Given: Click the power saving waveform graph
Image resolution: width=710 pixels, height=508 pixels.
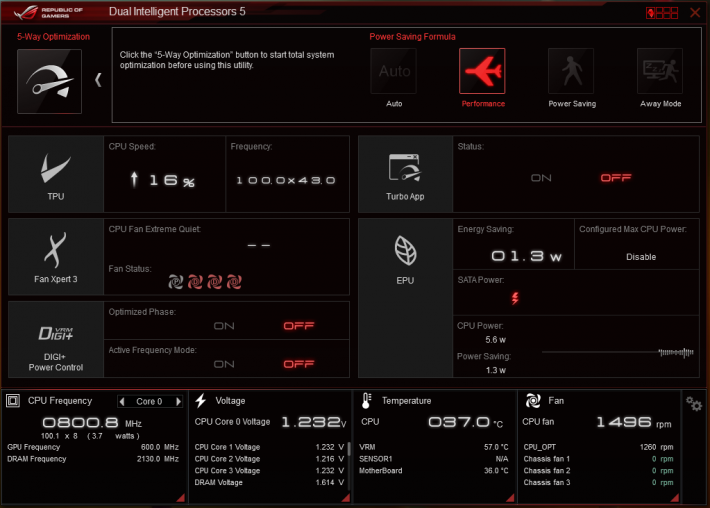Looking at the screenshot, I should (x=618, y=352).
